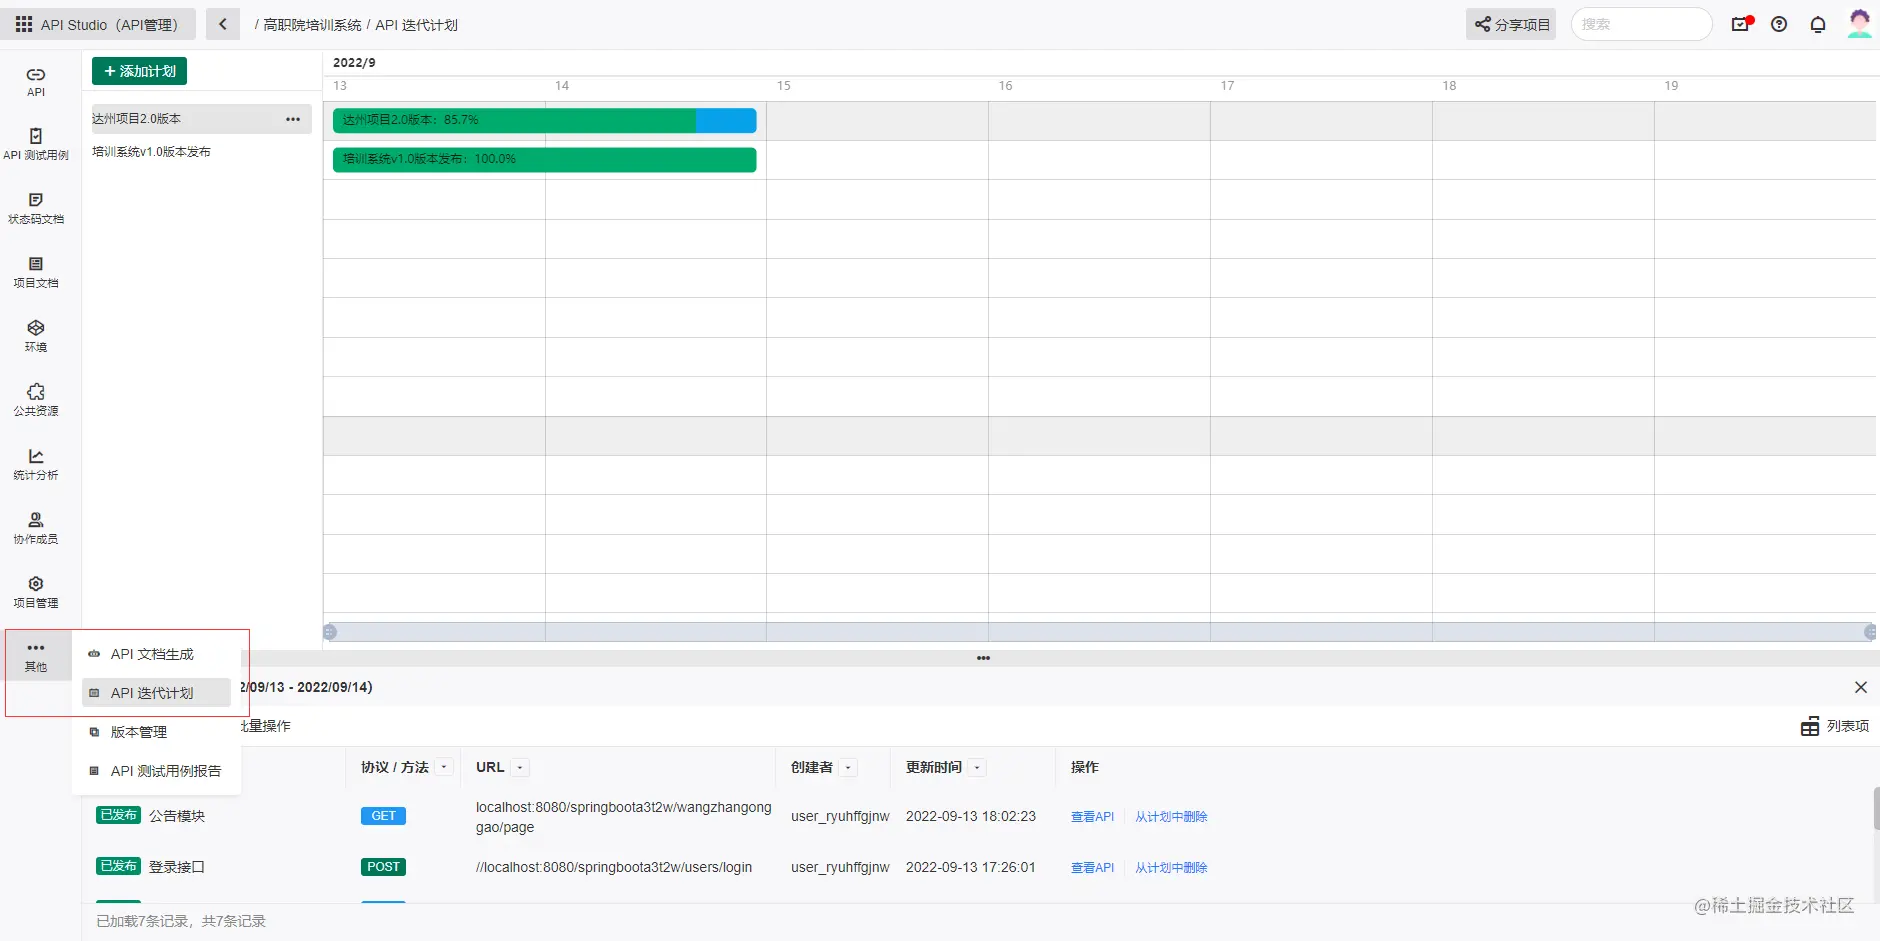Click 从计划中删除 for 公告模块 row
1880x941 pixels.
click(x=1171, y=817)
